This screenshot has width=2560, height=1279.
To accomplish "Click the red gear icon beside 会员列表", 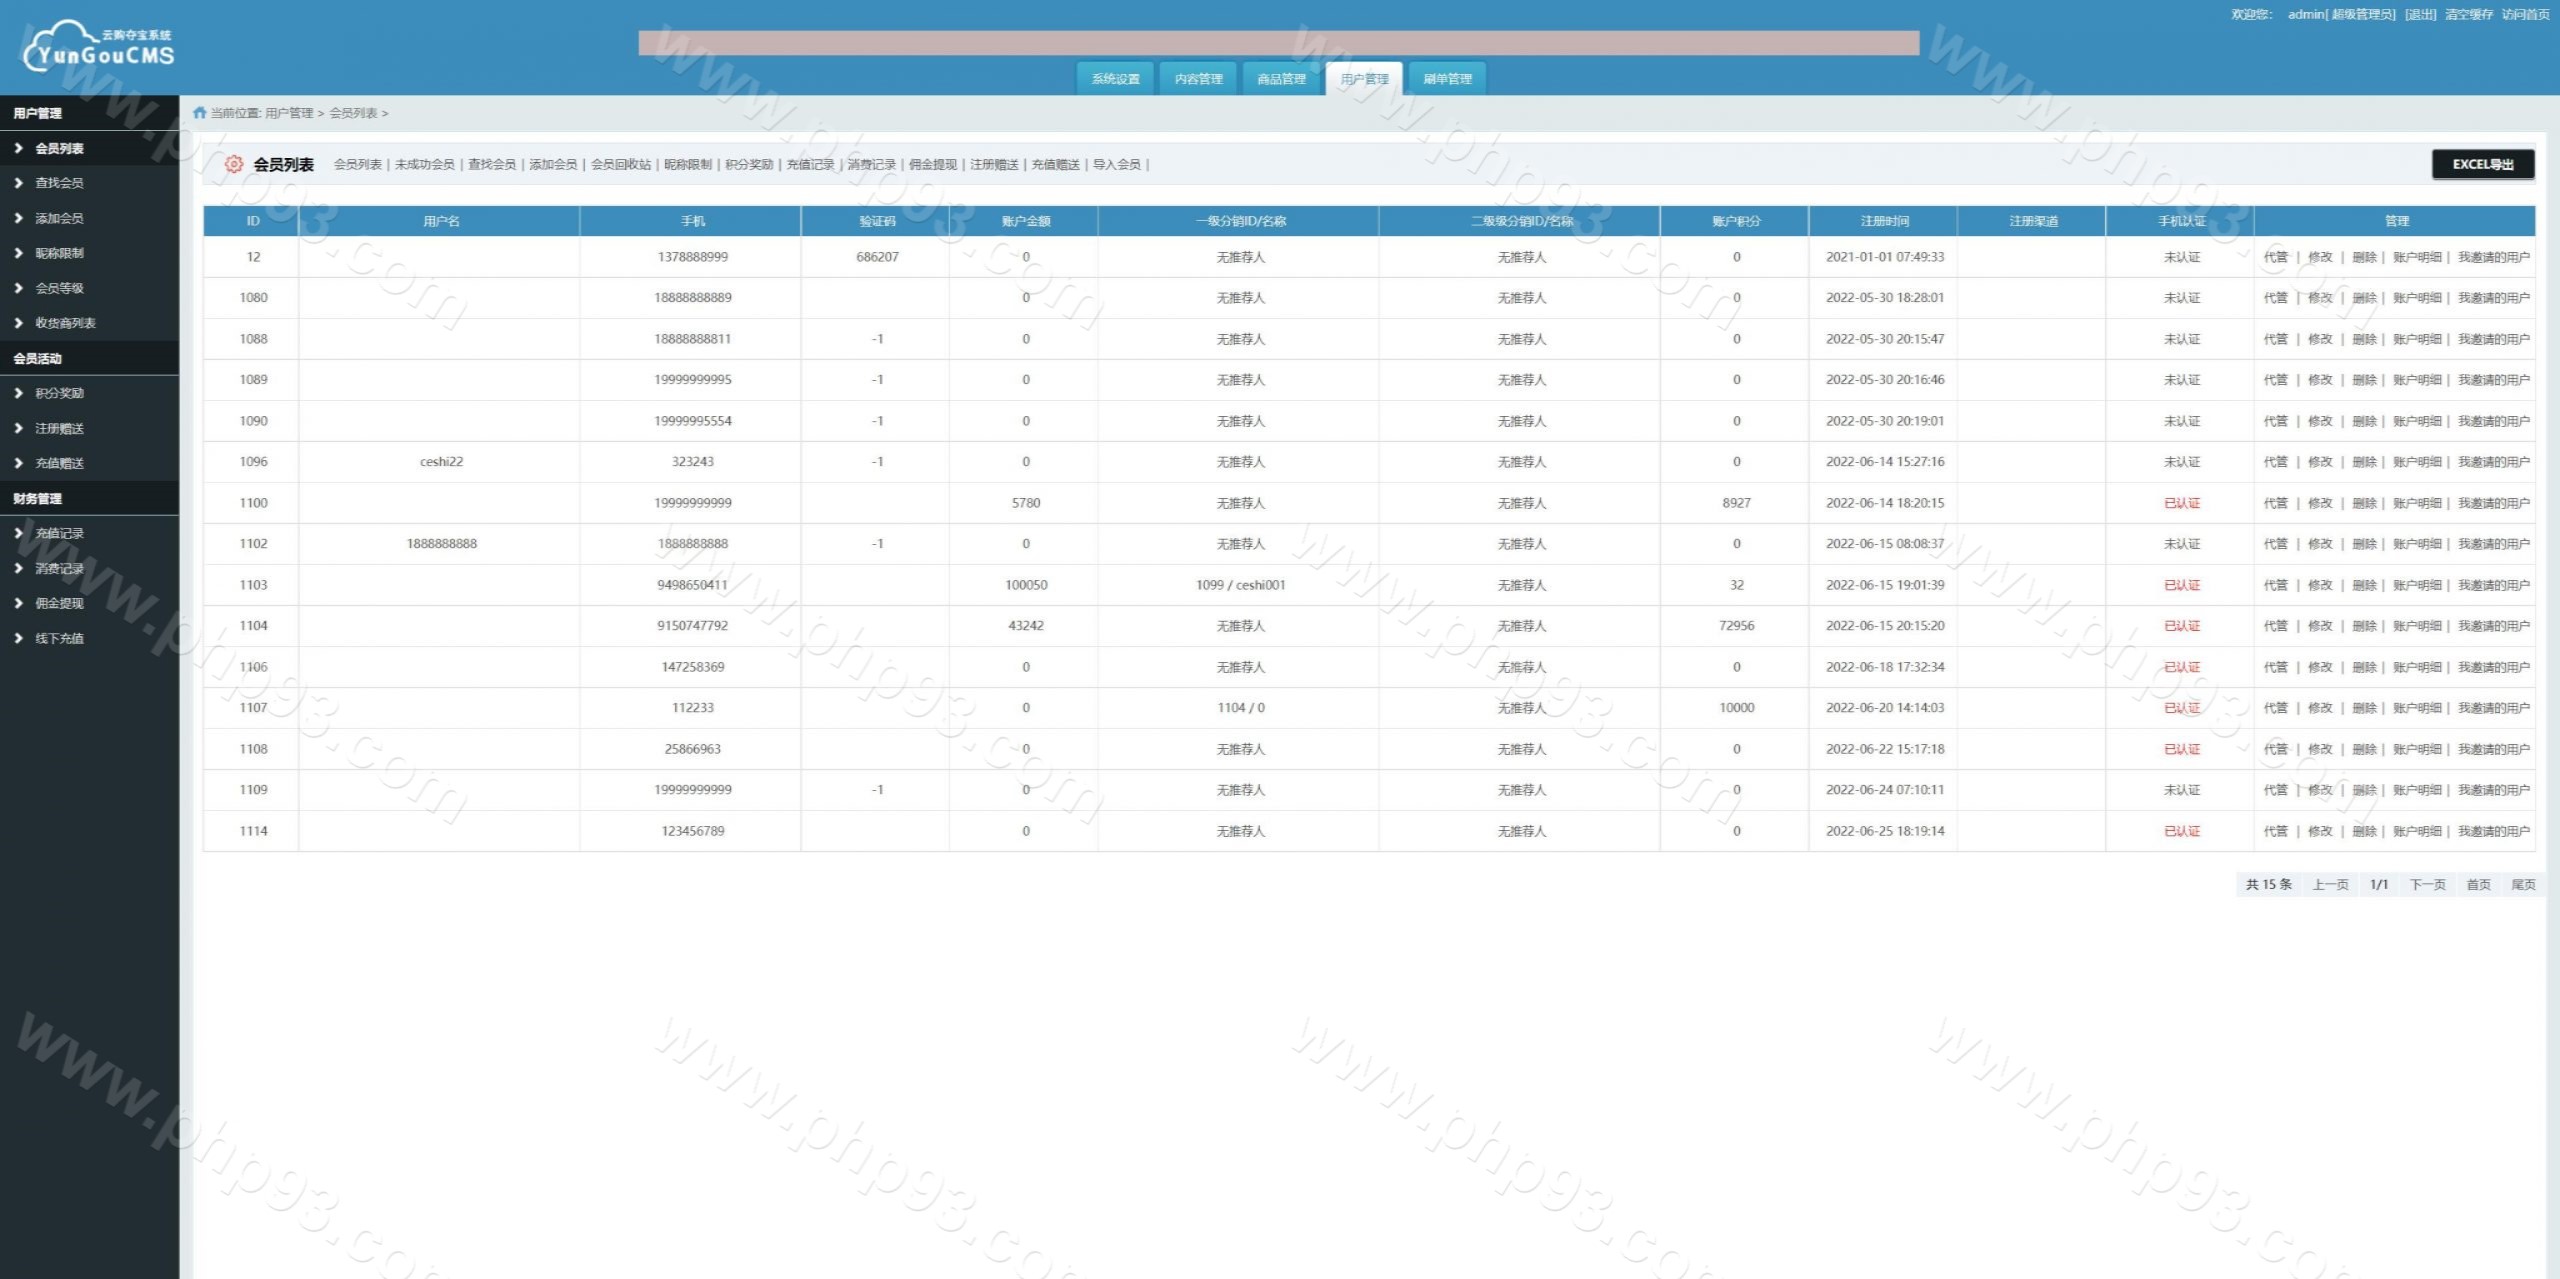I will [233, 164].
